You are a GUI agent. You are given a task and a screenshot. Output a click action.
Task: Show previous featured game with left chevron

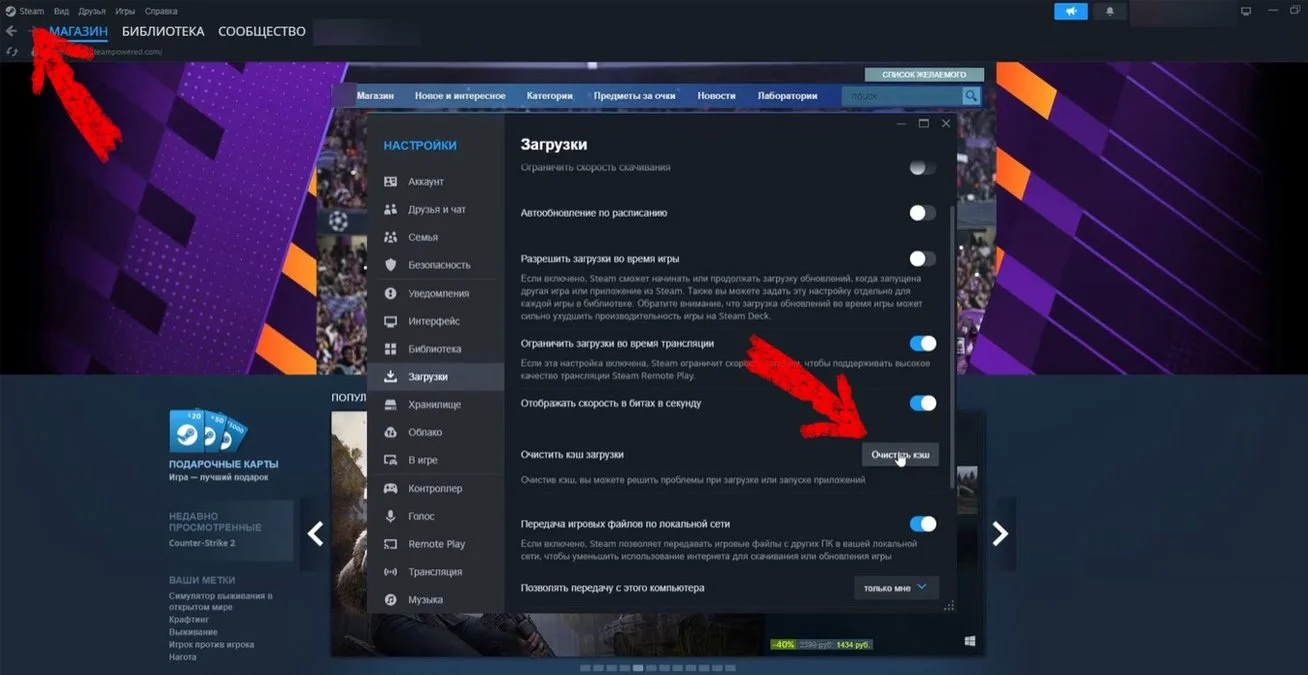(315, 534)
